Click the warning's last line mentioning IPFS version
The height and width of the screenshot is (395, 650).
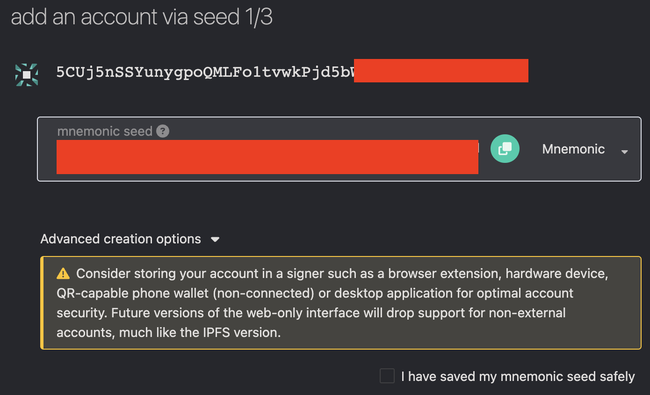coord(168,332)
